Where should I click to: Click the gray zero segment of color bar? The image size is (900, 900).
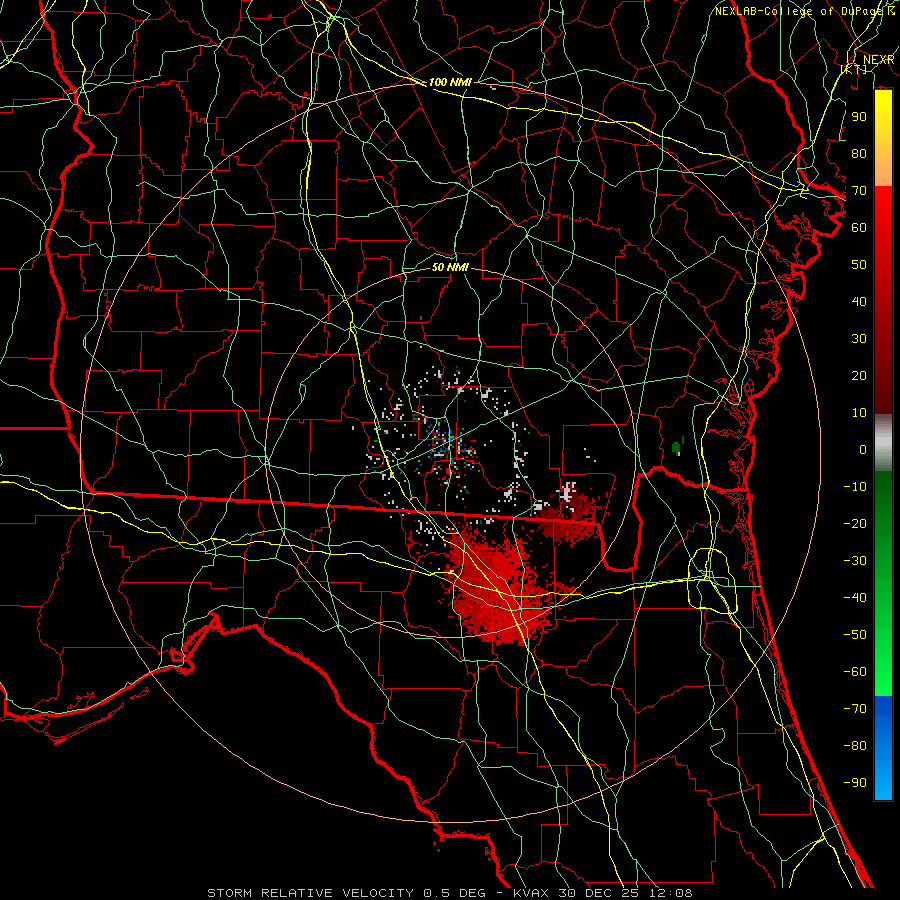tap(883, 443)
